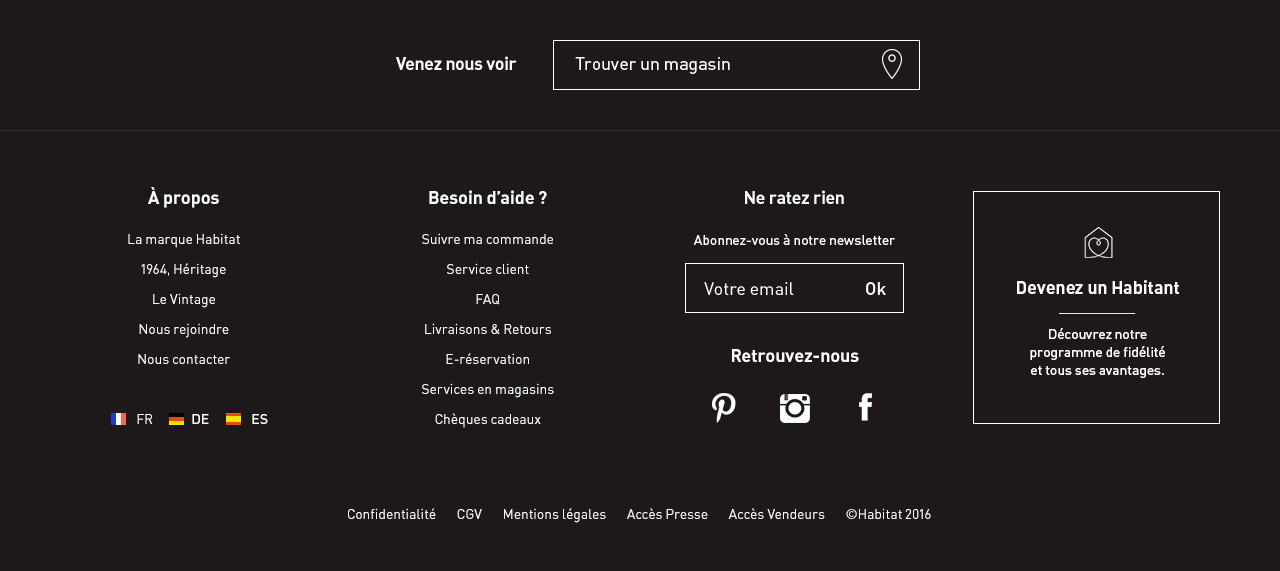
Task: Open the Pinterest social icon
Action: (x=723, y=408)
